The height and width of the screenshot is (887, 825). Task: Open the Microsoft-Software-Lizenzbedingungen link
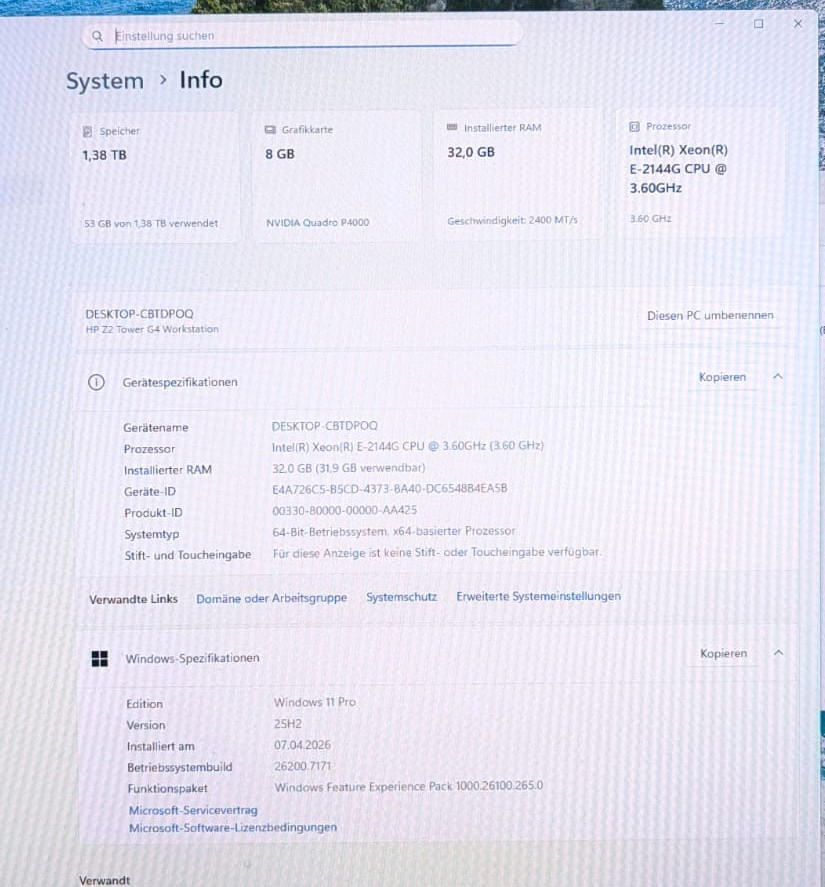point(233,828)
